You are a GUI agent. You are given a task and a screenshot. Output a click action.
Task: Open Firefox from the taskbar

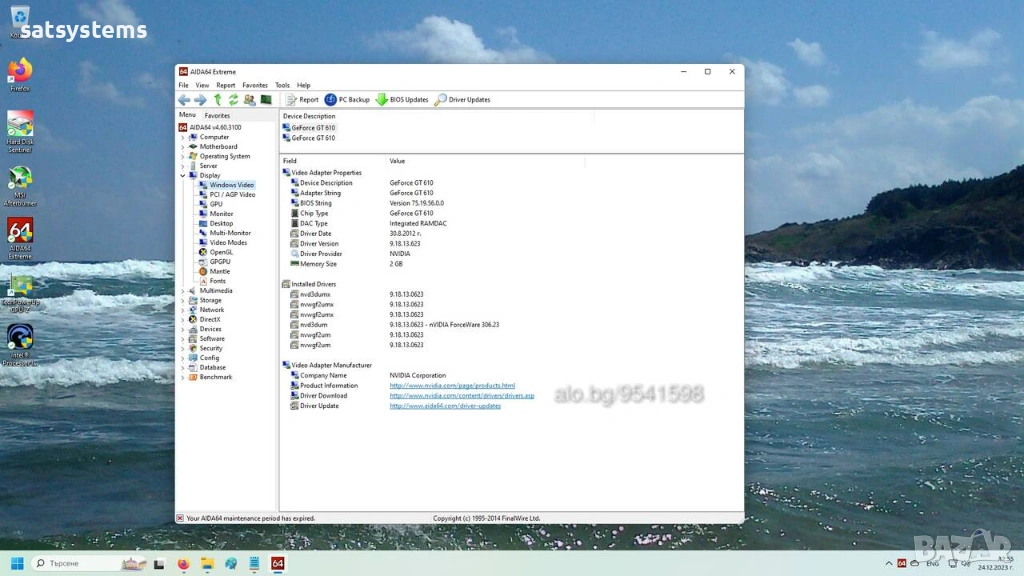click(x=184, y=564)
